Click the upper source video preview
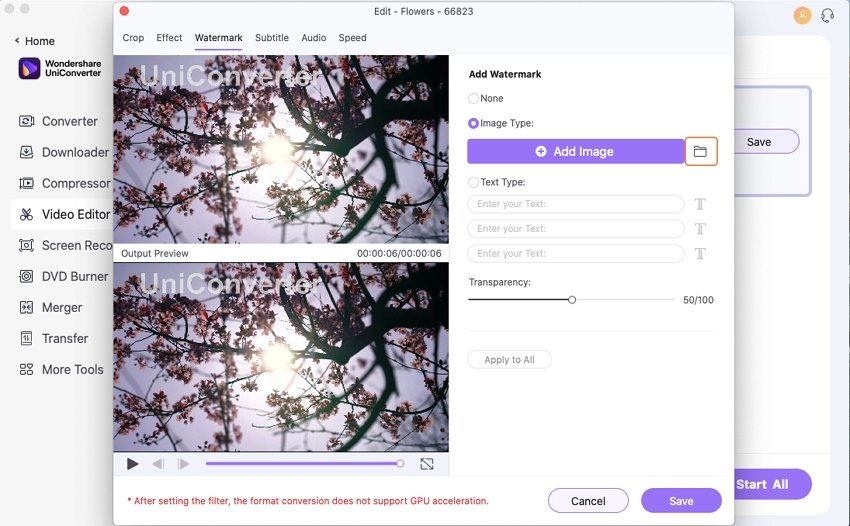Viewport: 850px width, 526px height. point(281,149)
